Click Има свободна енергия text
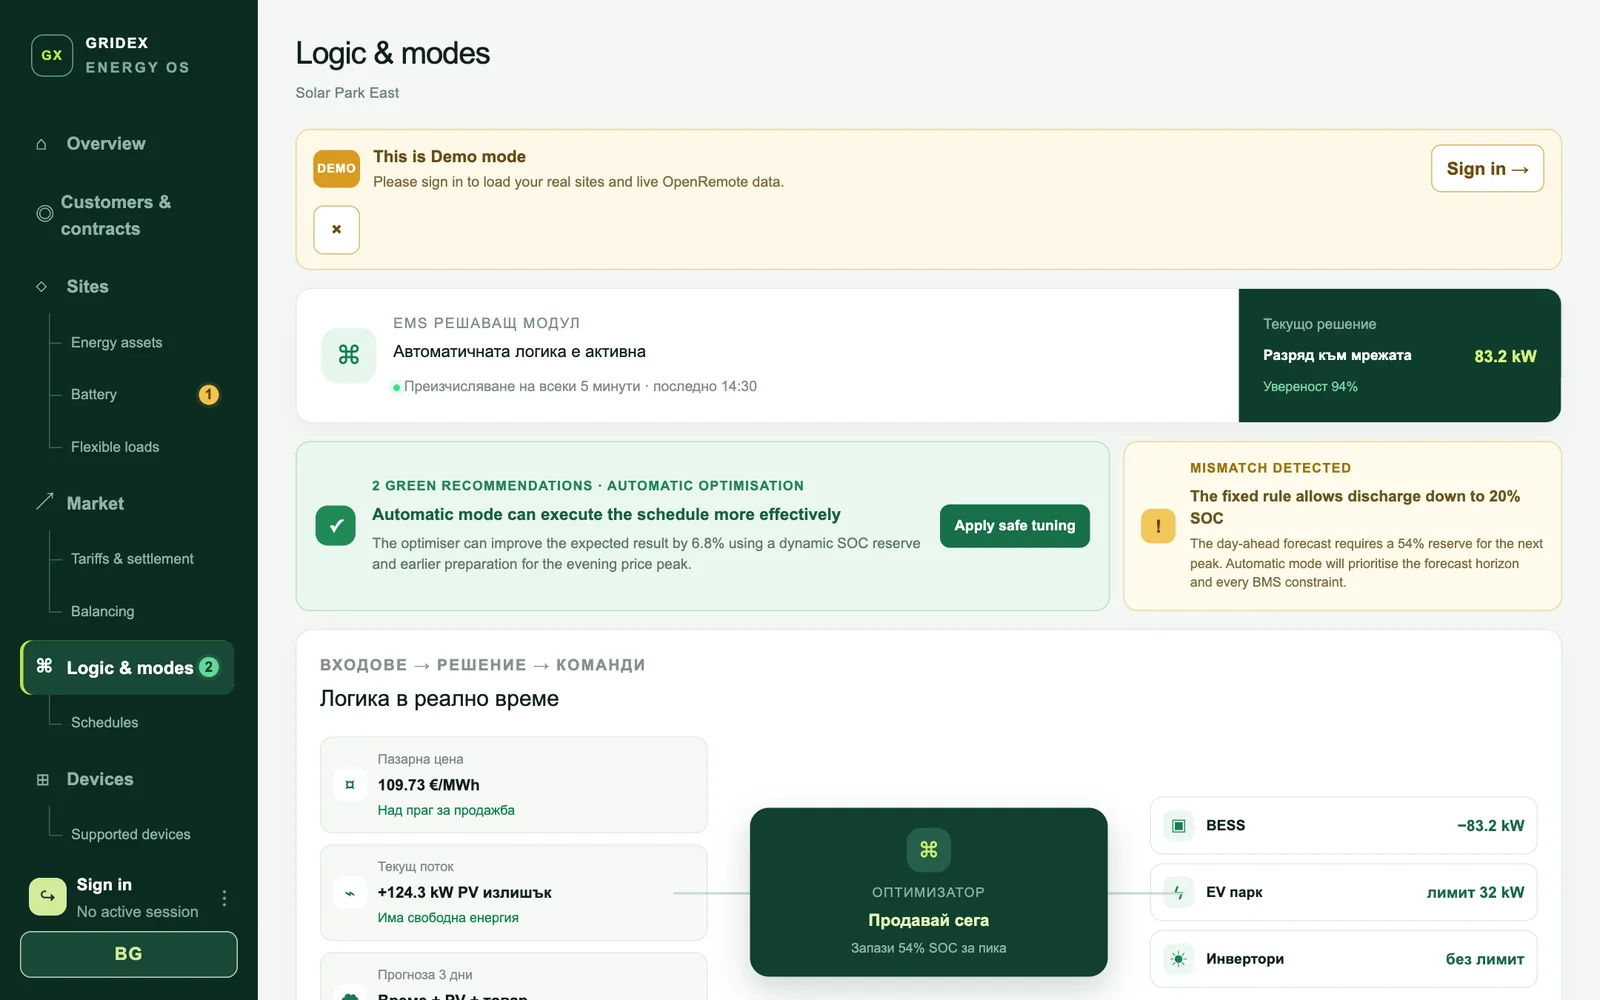1600x1000 pixels. pyautogui.click(x=448, y=918)
